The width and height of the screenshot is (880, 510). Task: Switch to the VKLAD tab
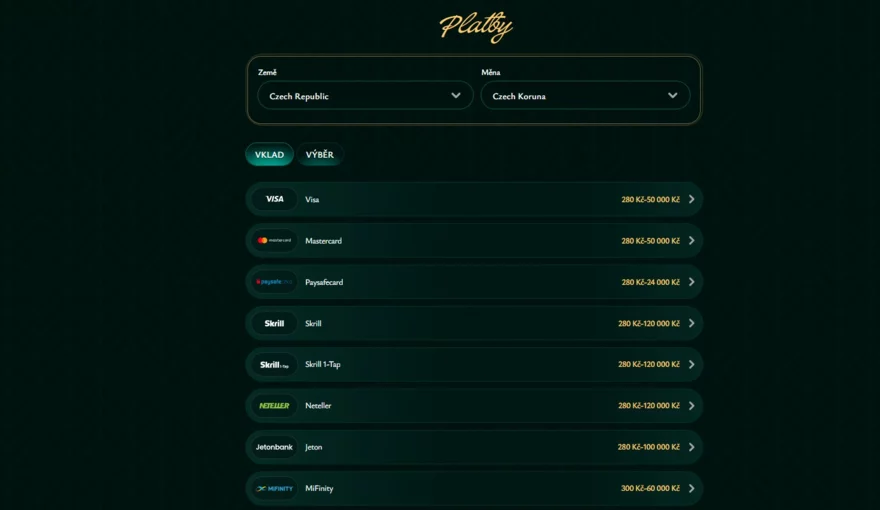coord(269,155)
